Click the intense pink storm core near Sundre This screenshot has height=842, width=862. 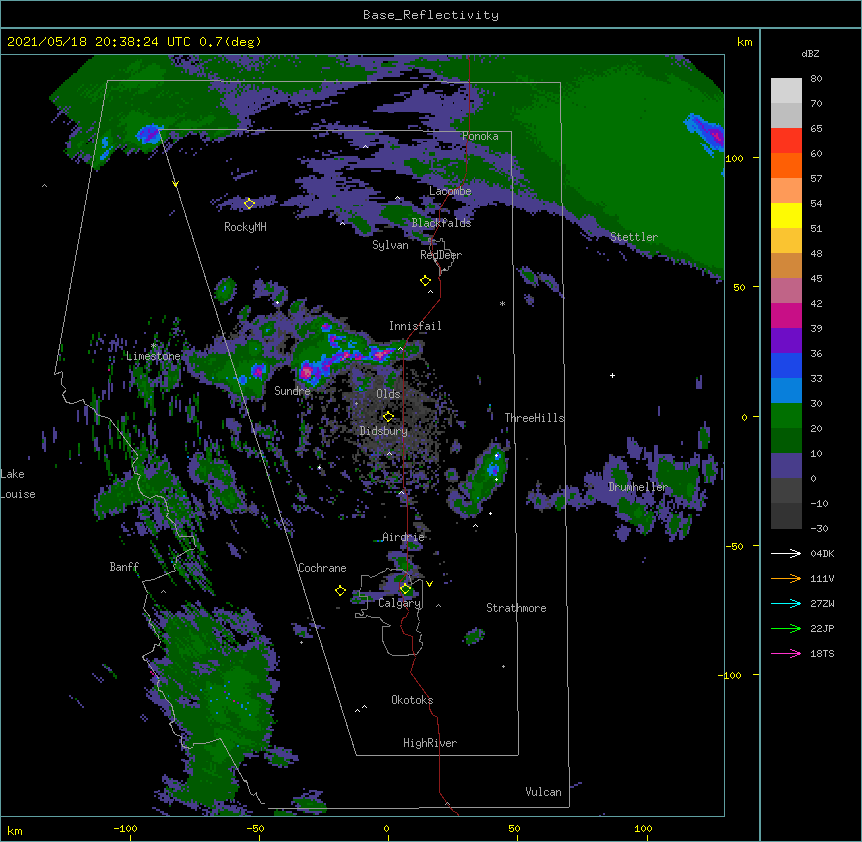coord(307,373)
